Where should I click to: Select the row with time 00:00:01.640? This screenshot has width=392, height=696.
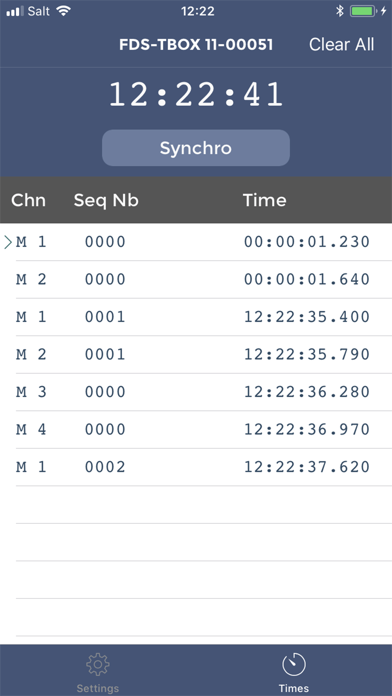(196, 280)
